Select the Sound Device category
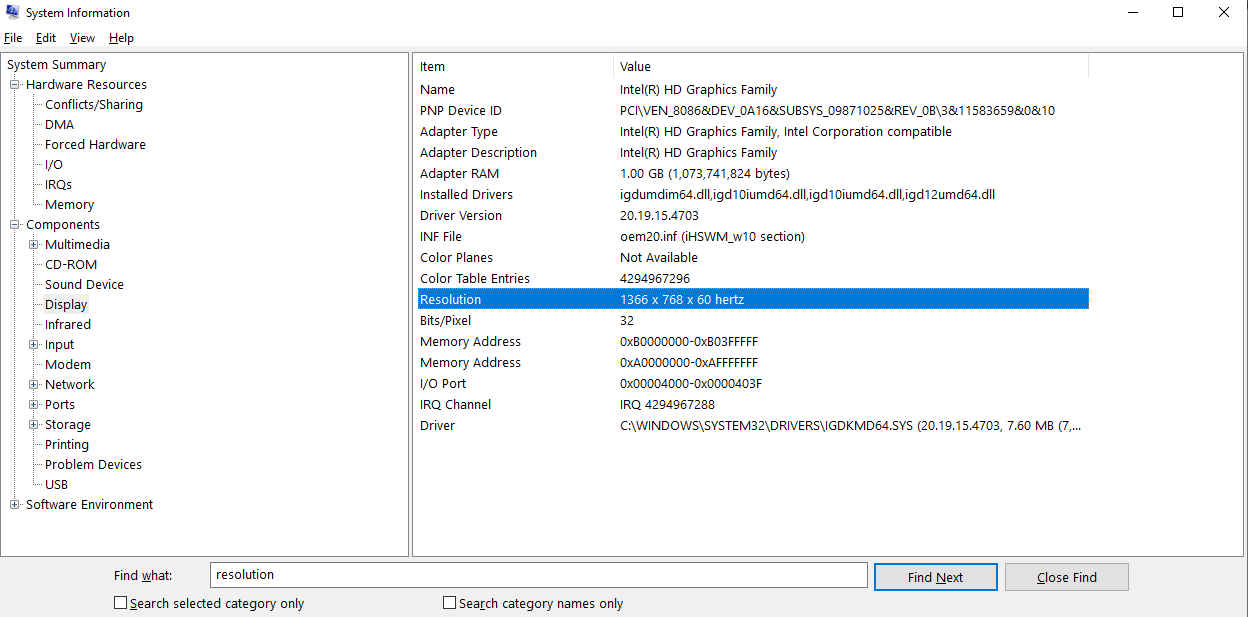The image size is (1248, 617). click(x=84, y=285)
